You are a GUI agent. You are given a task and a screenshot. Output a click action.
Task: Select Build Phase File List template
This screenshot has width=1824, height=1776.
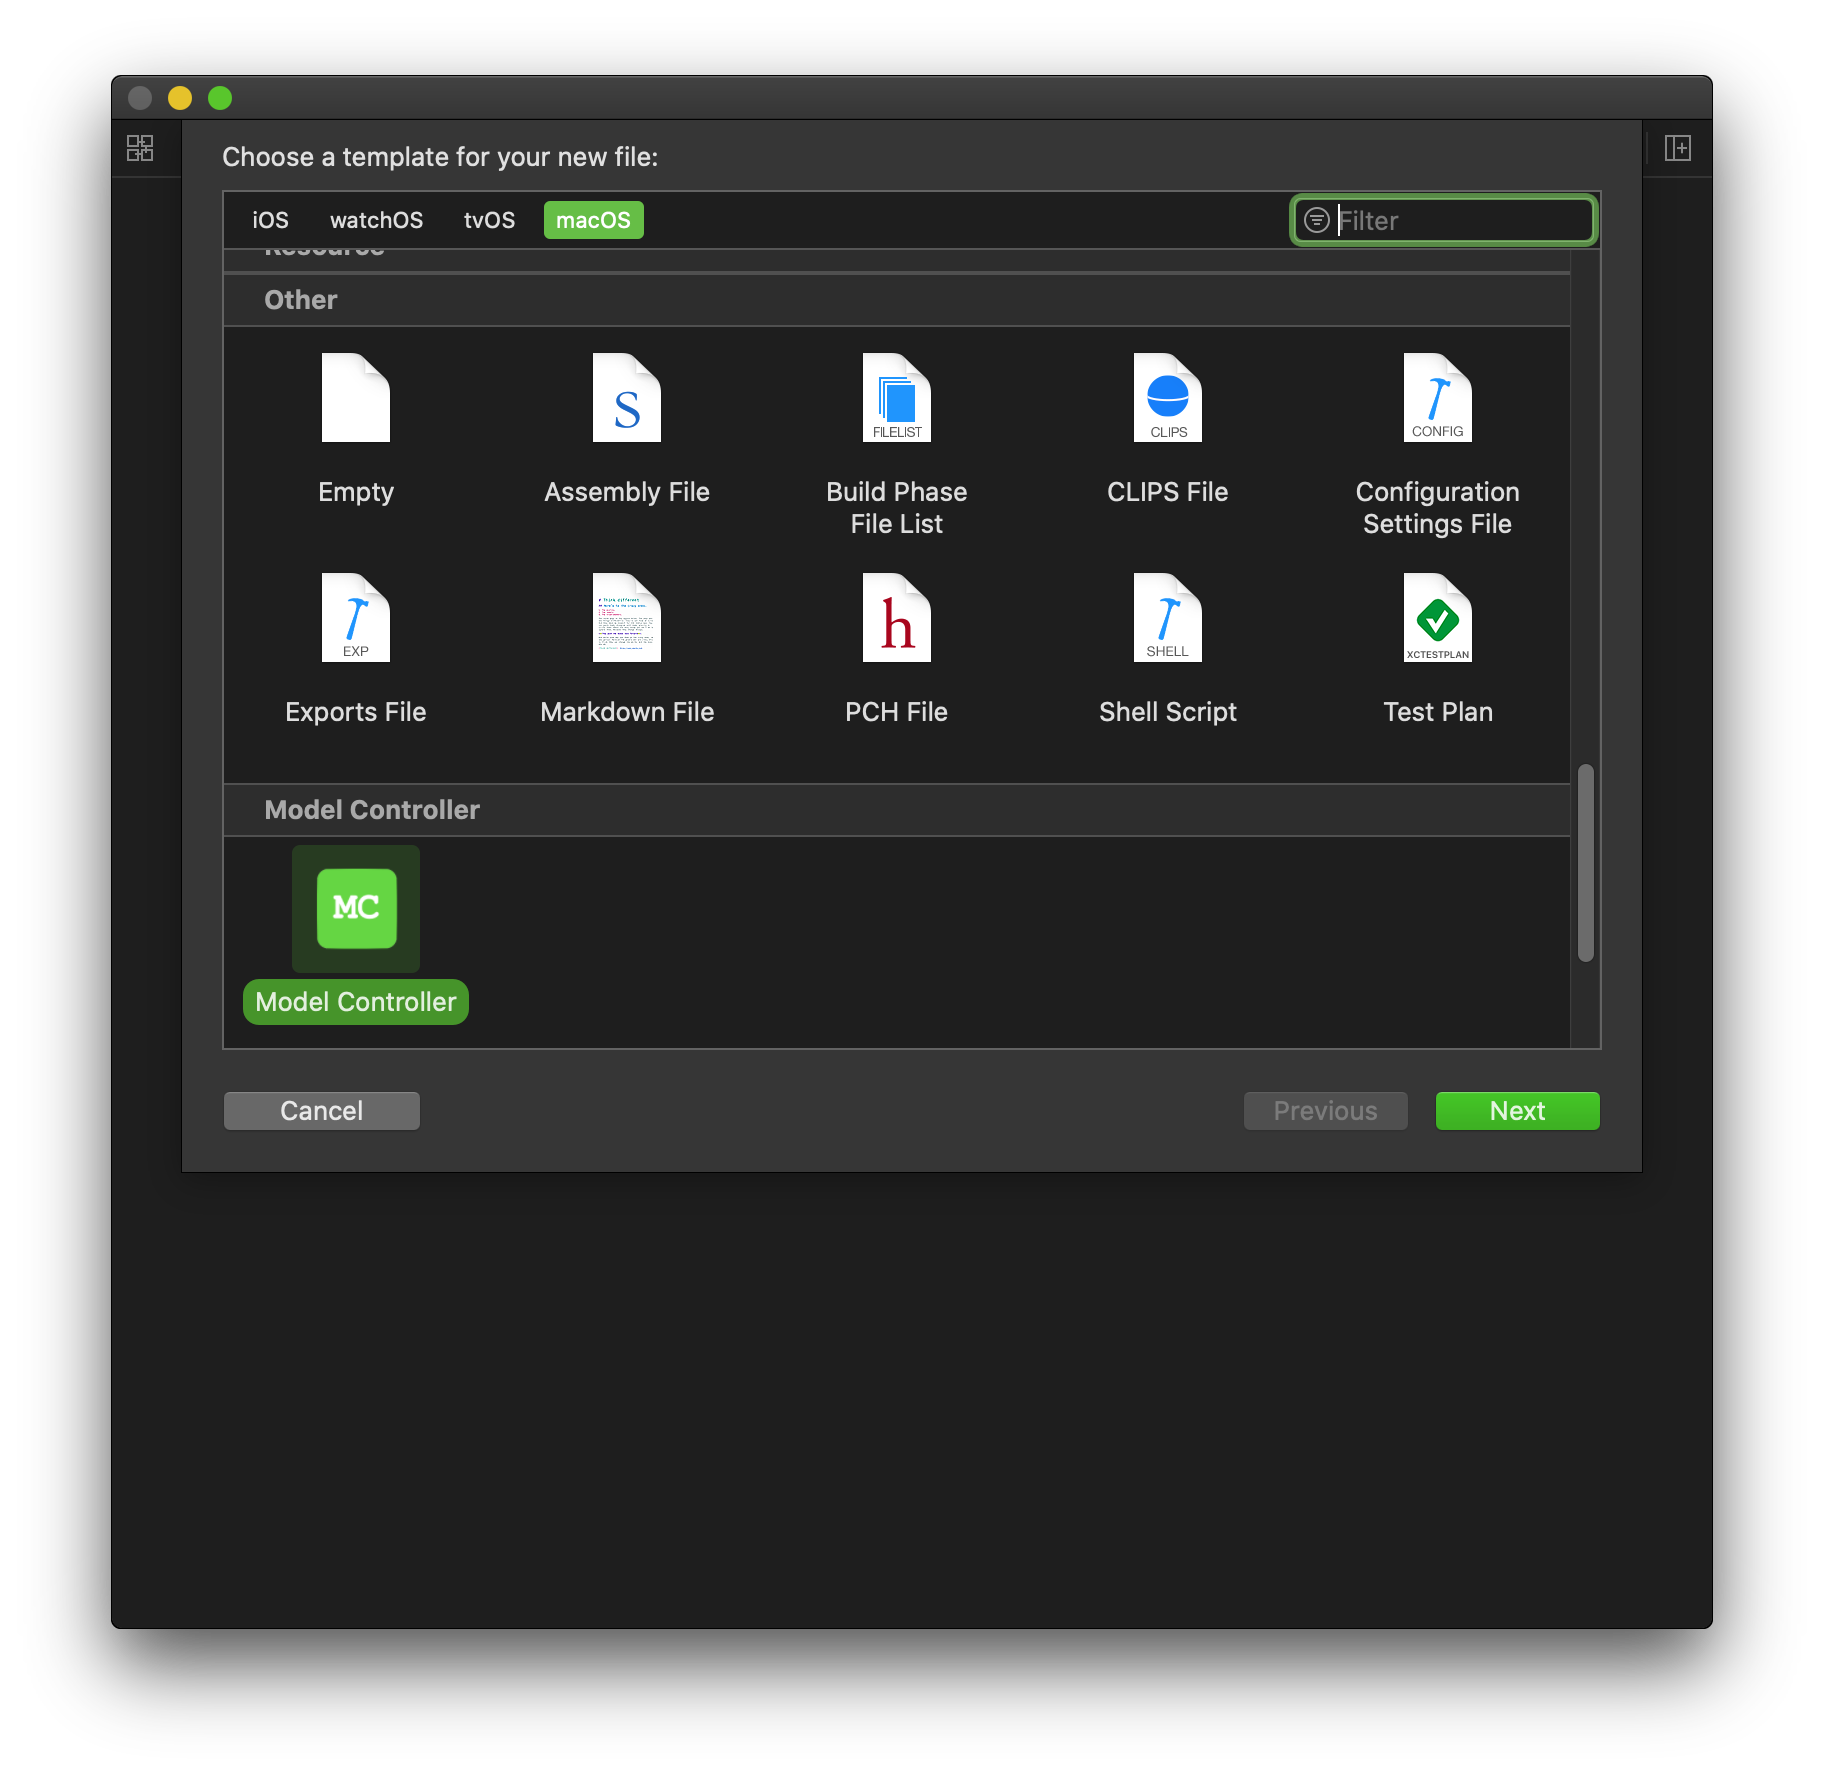click(x=896, y=399)
